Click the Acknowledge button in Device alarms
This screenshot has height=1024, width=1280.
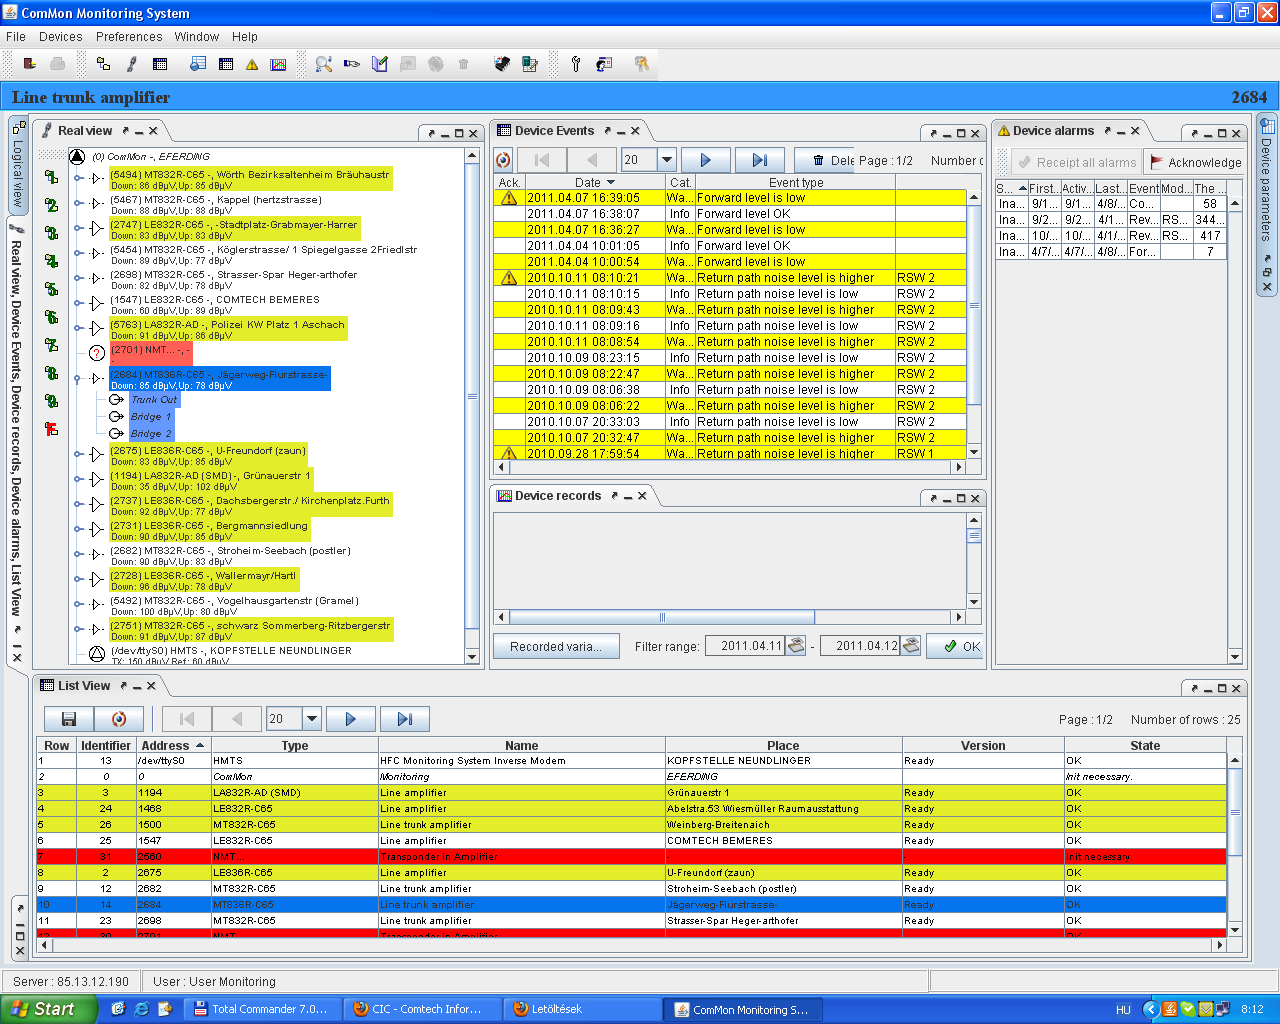(x=1196, y=162)
